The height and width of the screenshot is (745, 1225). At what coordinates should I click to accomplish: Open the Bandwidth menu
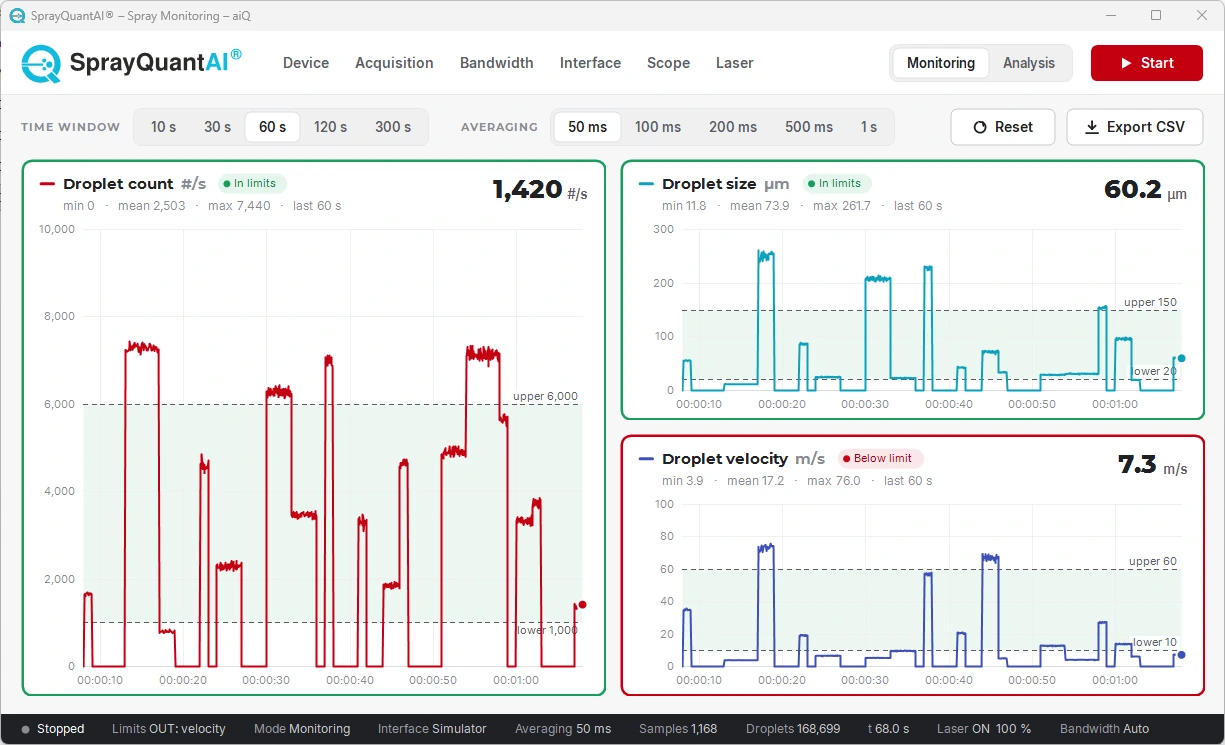point(497,63)
